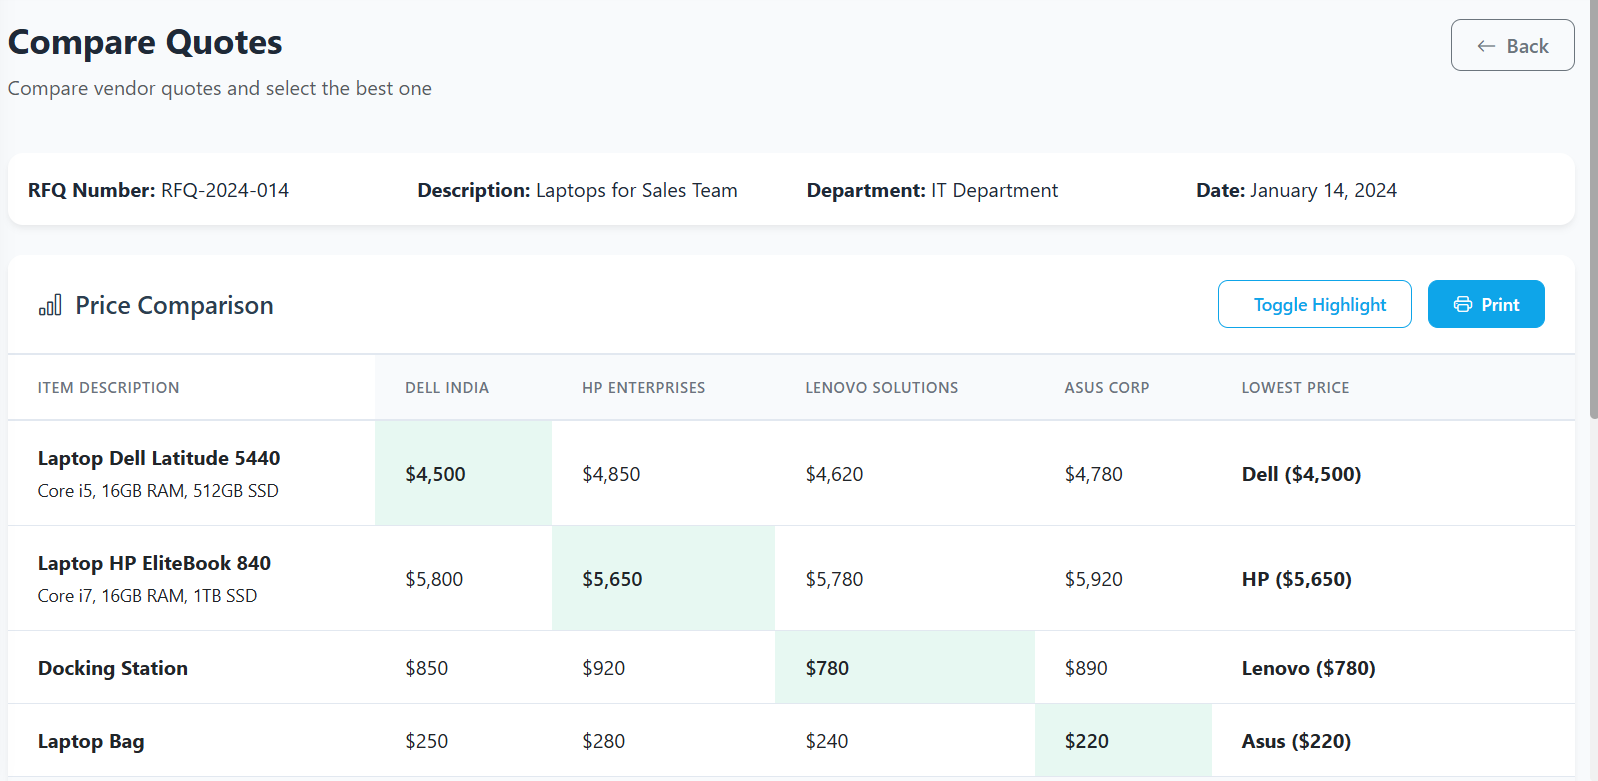1598x781 pixels.
Task: Click the vertical page scrollbar thumb
Action: tap(1593, 209)
